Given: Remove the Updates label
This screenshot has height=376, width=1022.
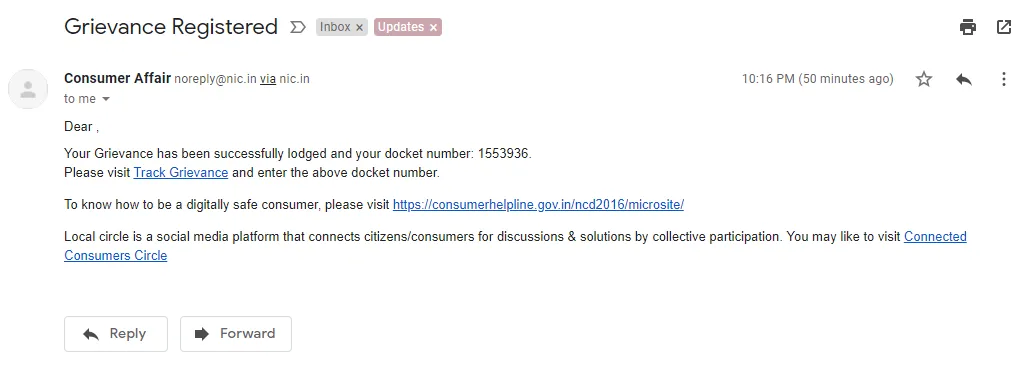Looking at the screenshot, I should click(x=433, y=27).
